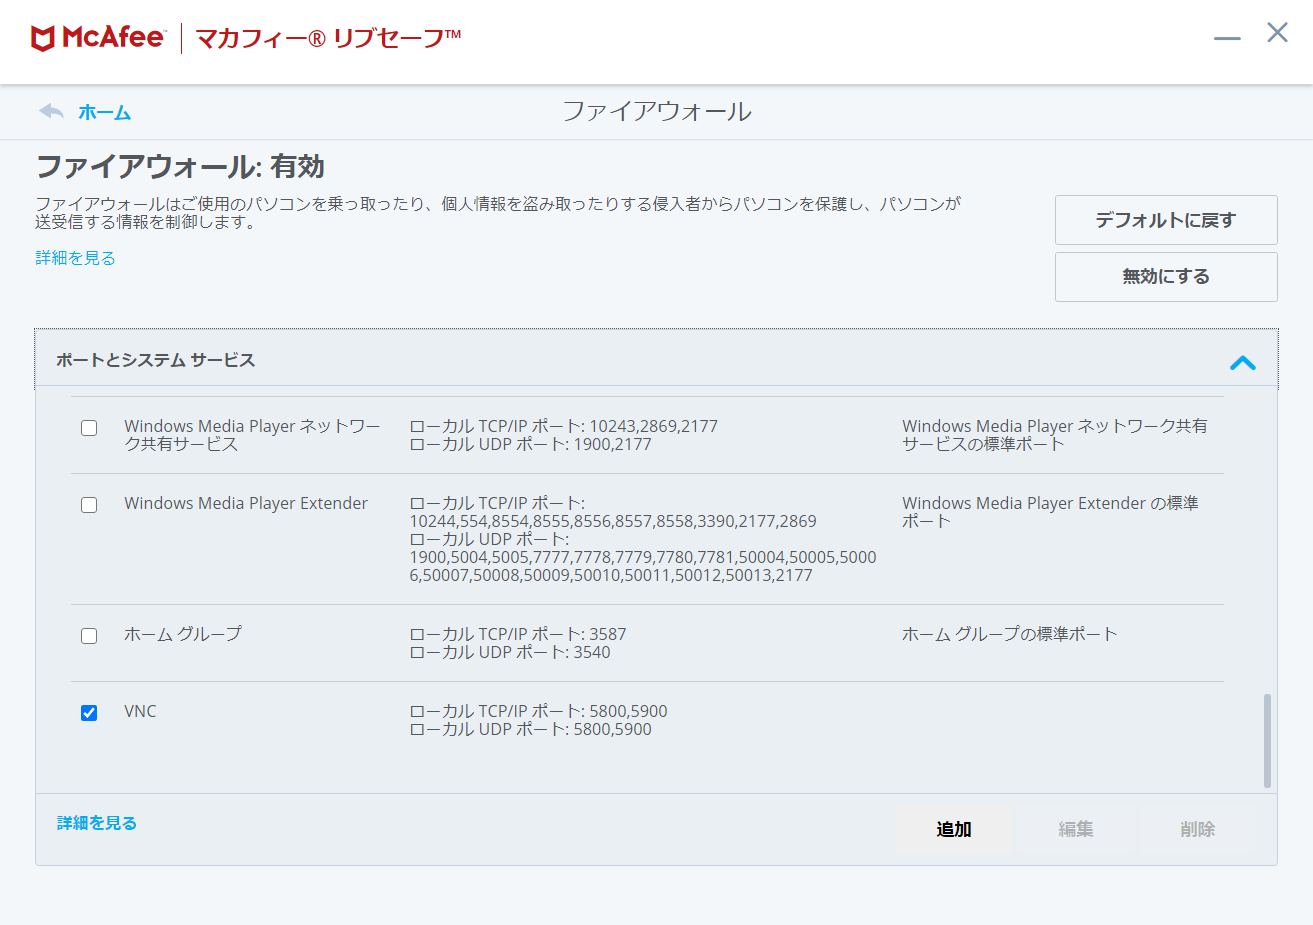Click the back arrow icon beside ホーム
The image size is (1313, 925).
51,112
